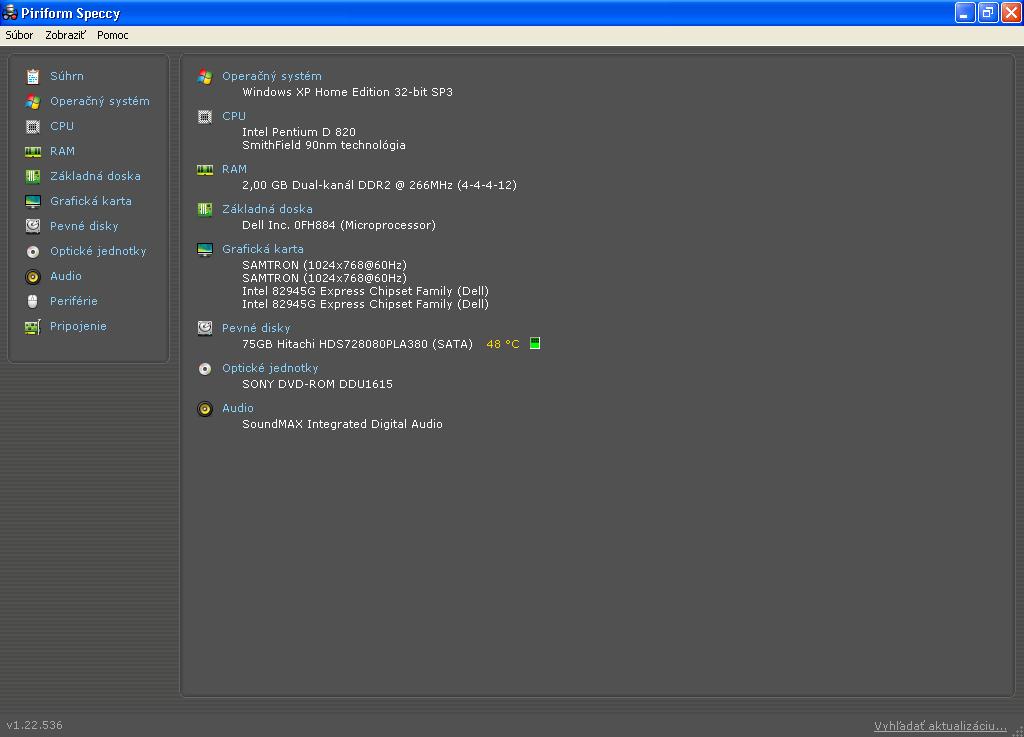The width and height of the screenshot is (1024, 737).
Task: Click the RAM heading link in summary
Action: tap(234, 169)
